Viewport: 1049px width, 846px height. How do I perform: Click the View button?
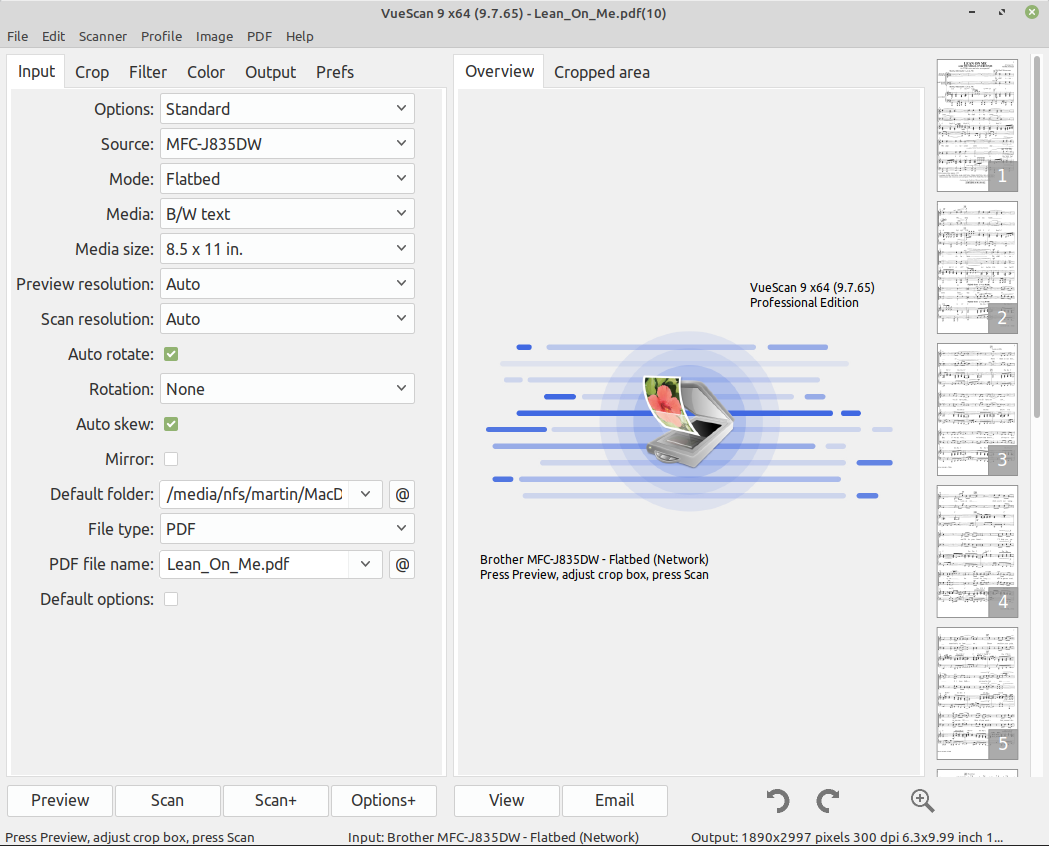pos(506,801)
